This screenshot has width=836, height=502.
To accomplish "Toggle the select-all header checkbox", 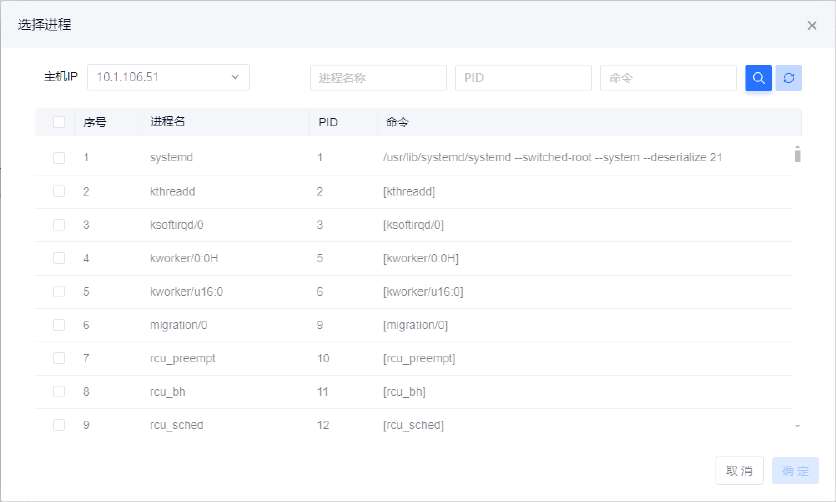I will click(x=59, y=122).
